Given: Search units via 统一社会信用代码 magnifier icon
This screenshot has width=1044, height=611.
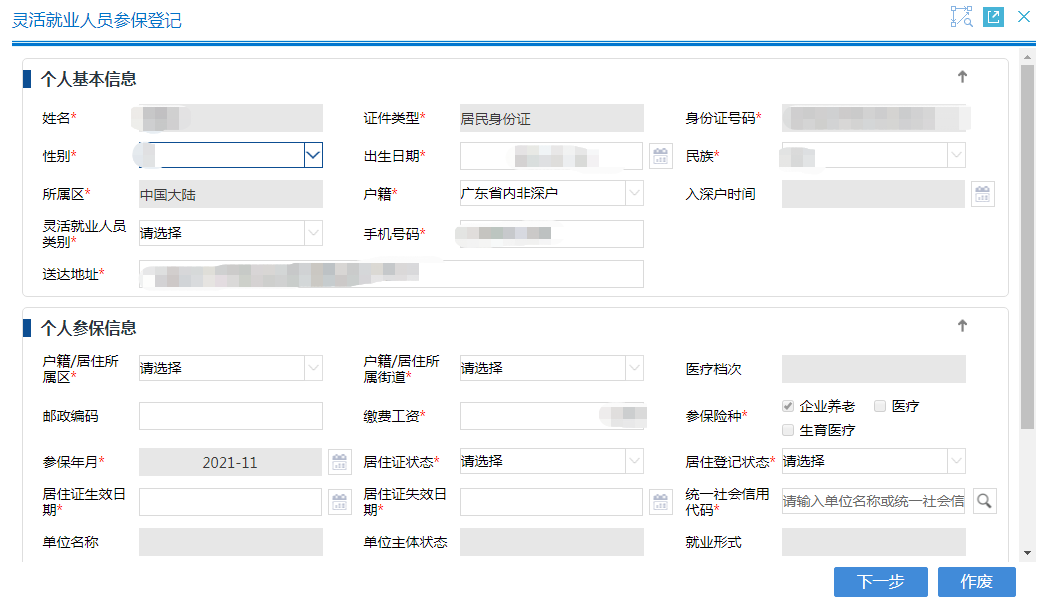Looking at the screenshot, I should coord(984,501).
